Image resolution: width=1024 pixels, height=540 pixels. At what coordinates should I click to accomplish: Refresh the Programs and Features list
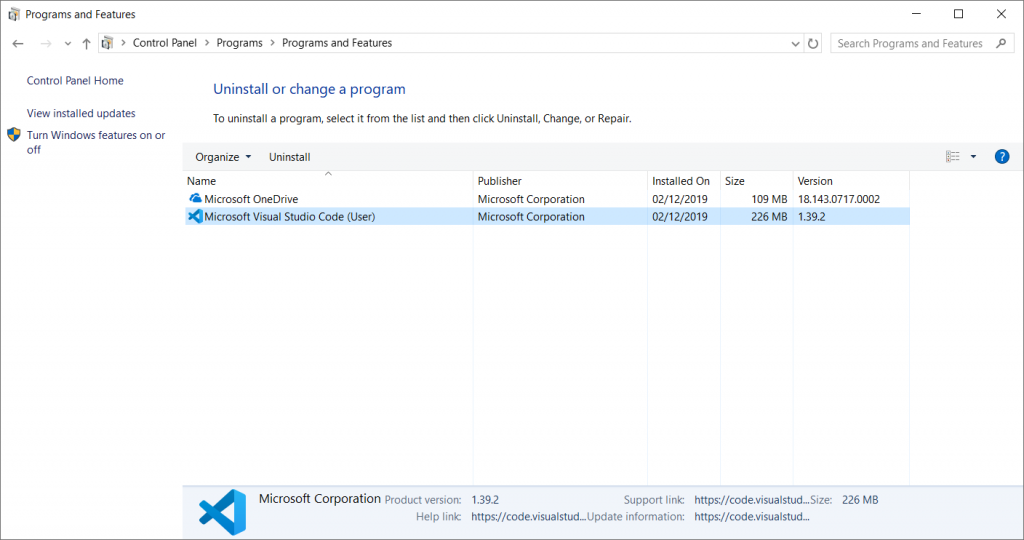coord(813,44)
